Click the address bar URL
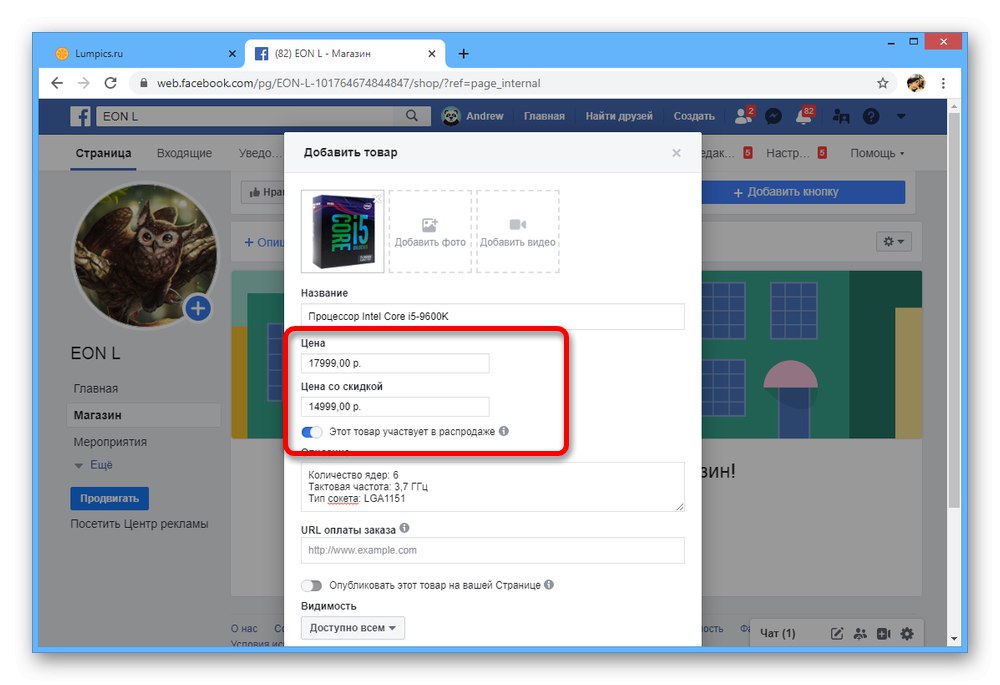Viewport: 1000px width, 685px height. [348, 83]
